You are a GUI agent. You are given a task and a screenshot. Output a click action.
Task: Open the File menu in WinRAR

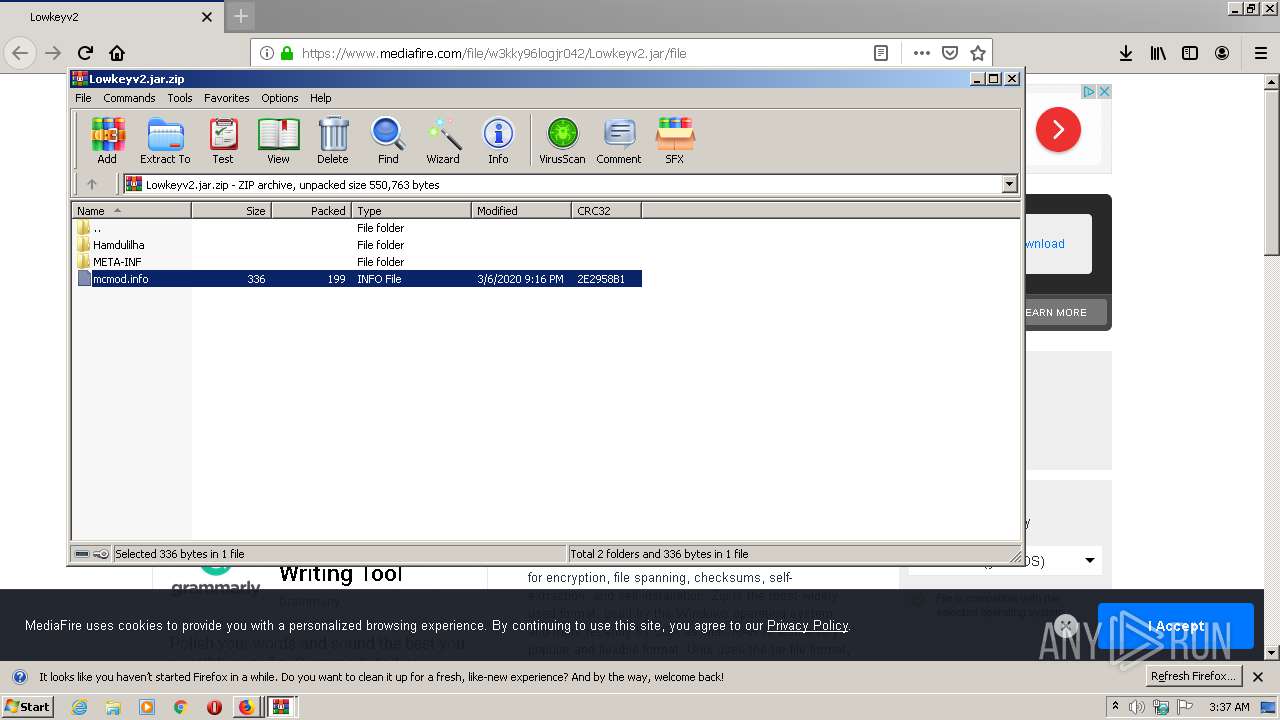click(x=83, y=98)
